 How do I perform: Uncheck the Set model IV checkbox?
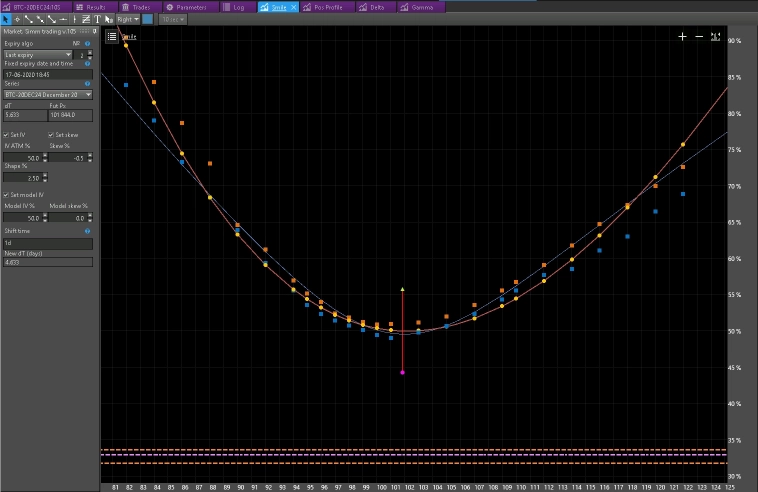click(x=7, y=195)
